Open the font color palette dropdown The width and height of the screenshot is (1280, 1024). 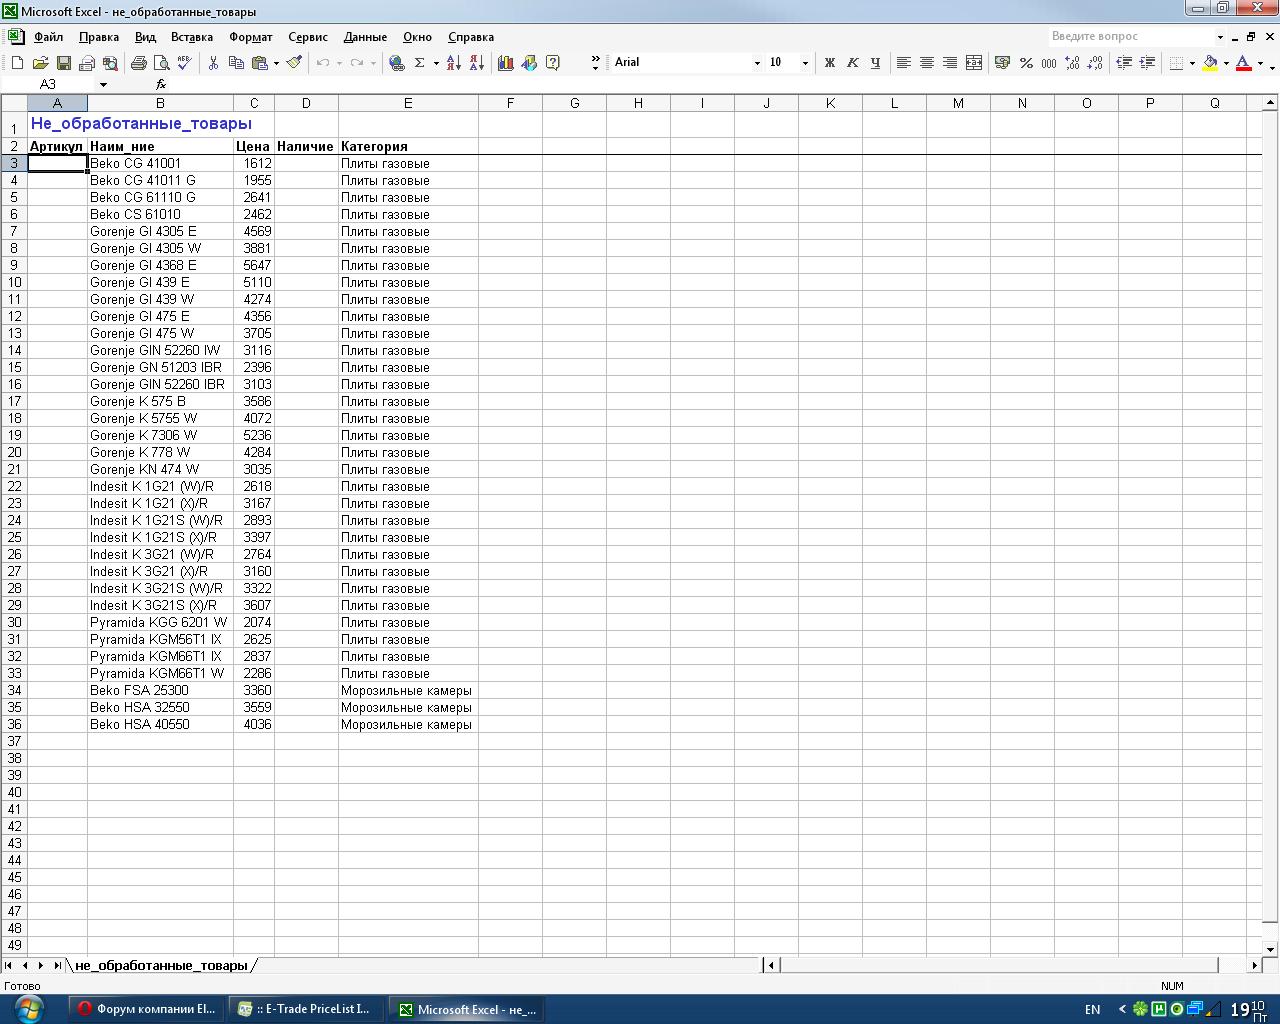pyautogui.click(x=1260, y=63)
